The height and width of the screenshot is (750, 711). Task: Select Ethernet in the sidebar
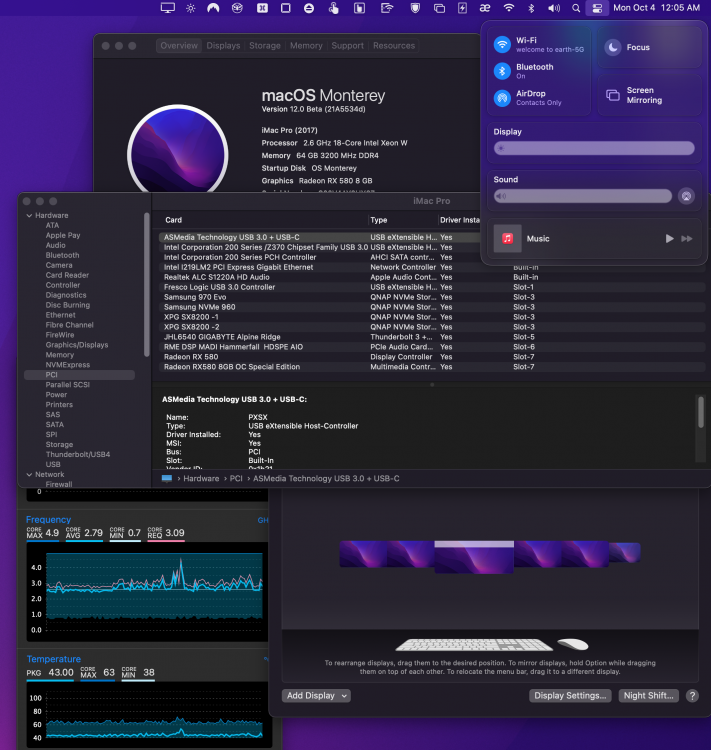tap(60, 315)
